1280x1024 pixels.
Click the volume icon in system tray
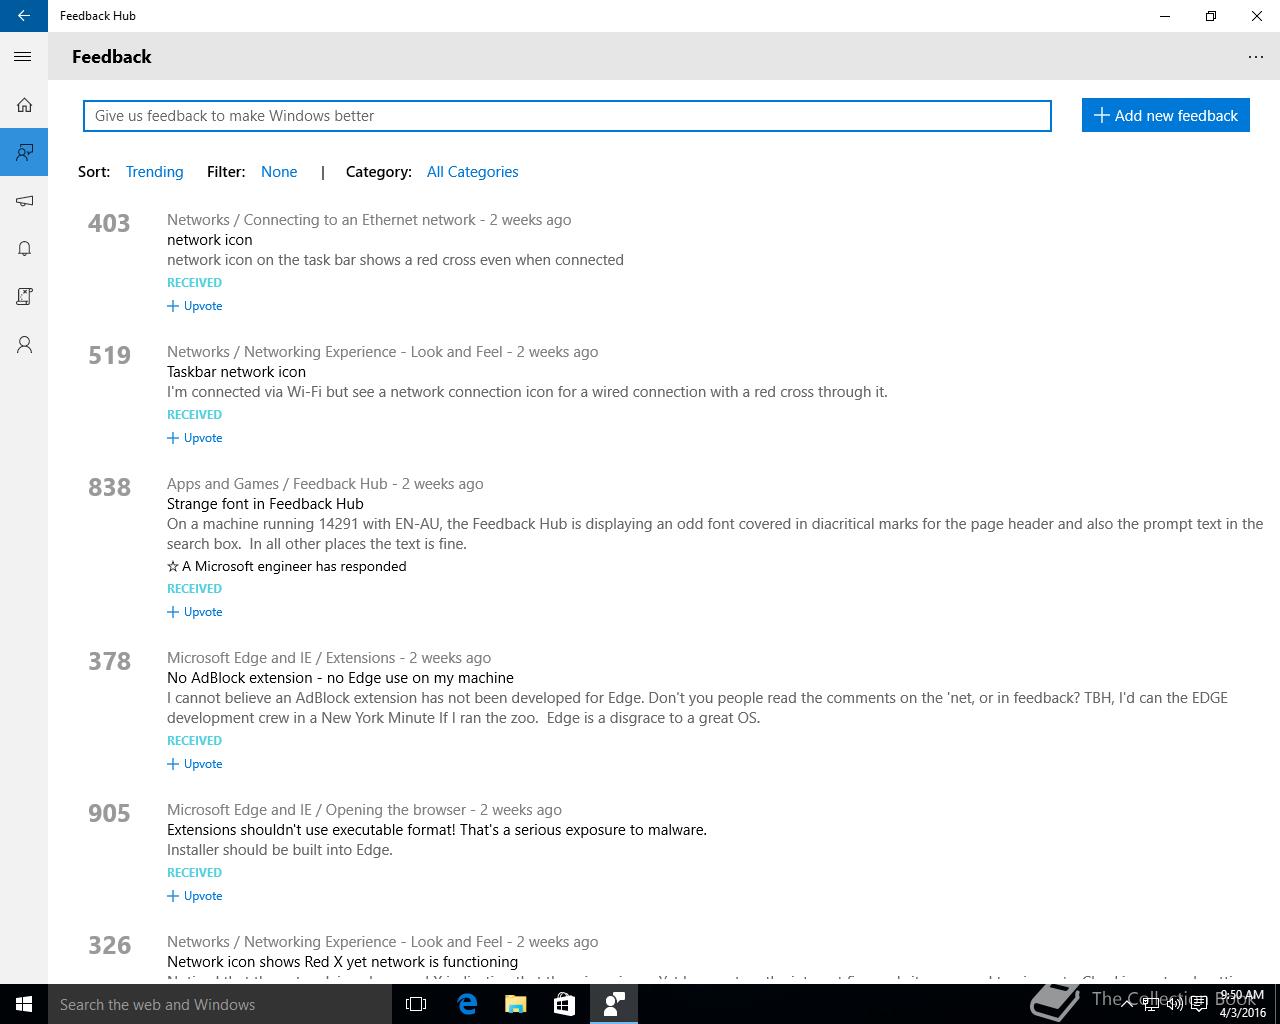[1174, 1004]
